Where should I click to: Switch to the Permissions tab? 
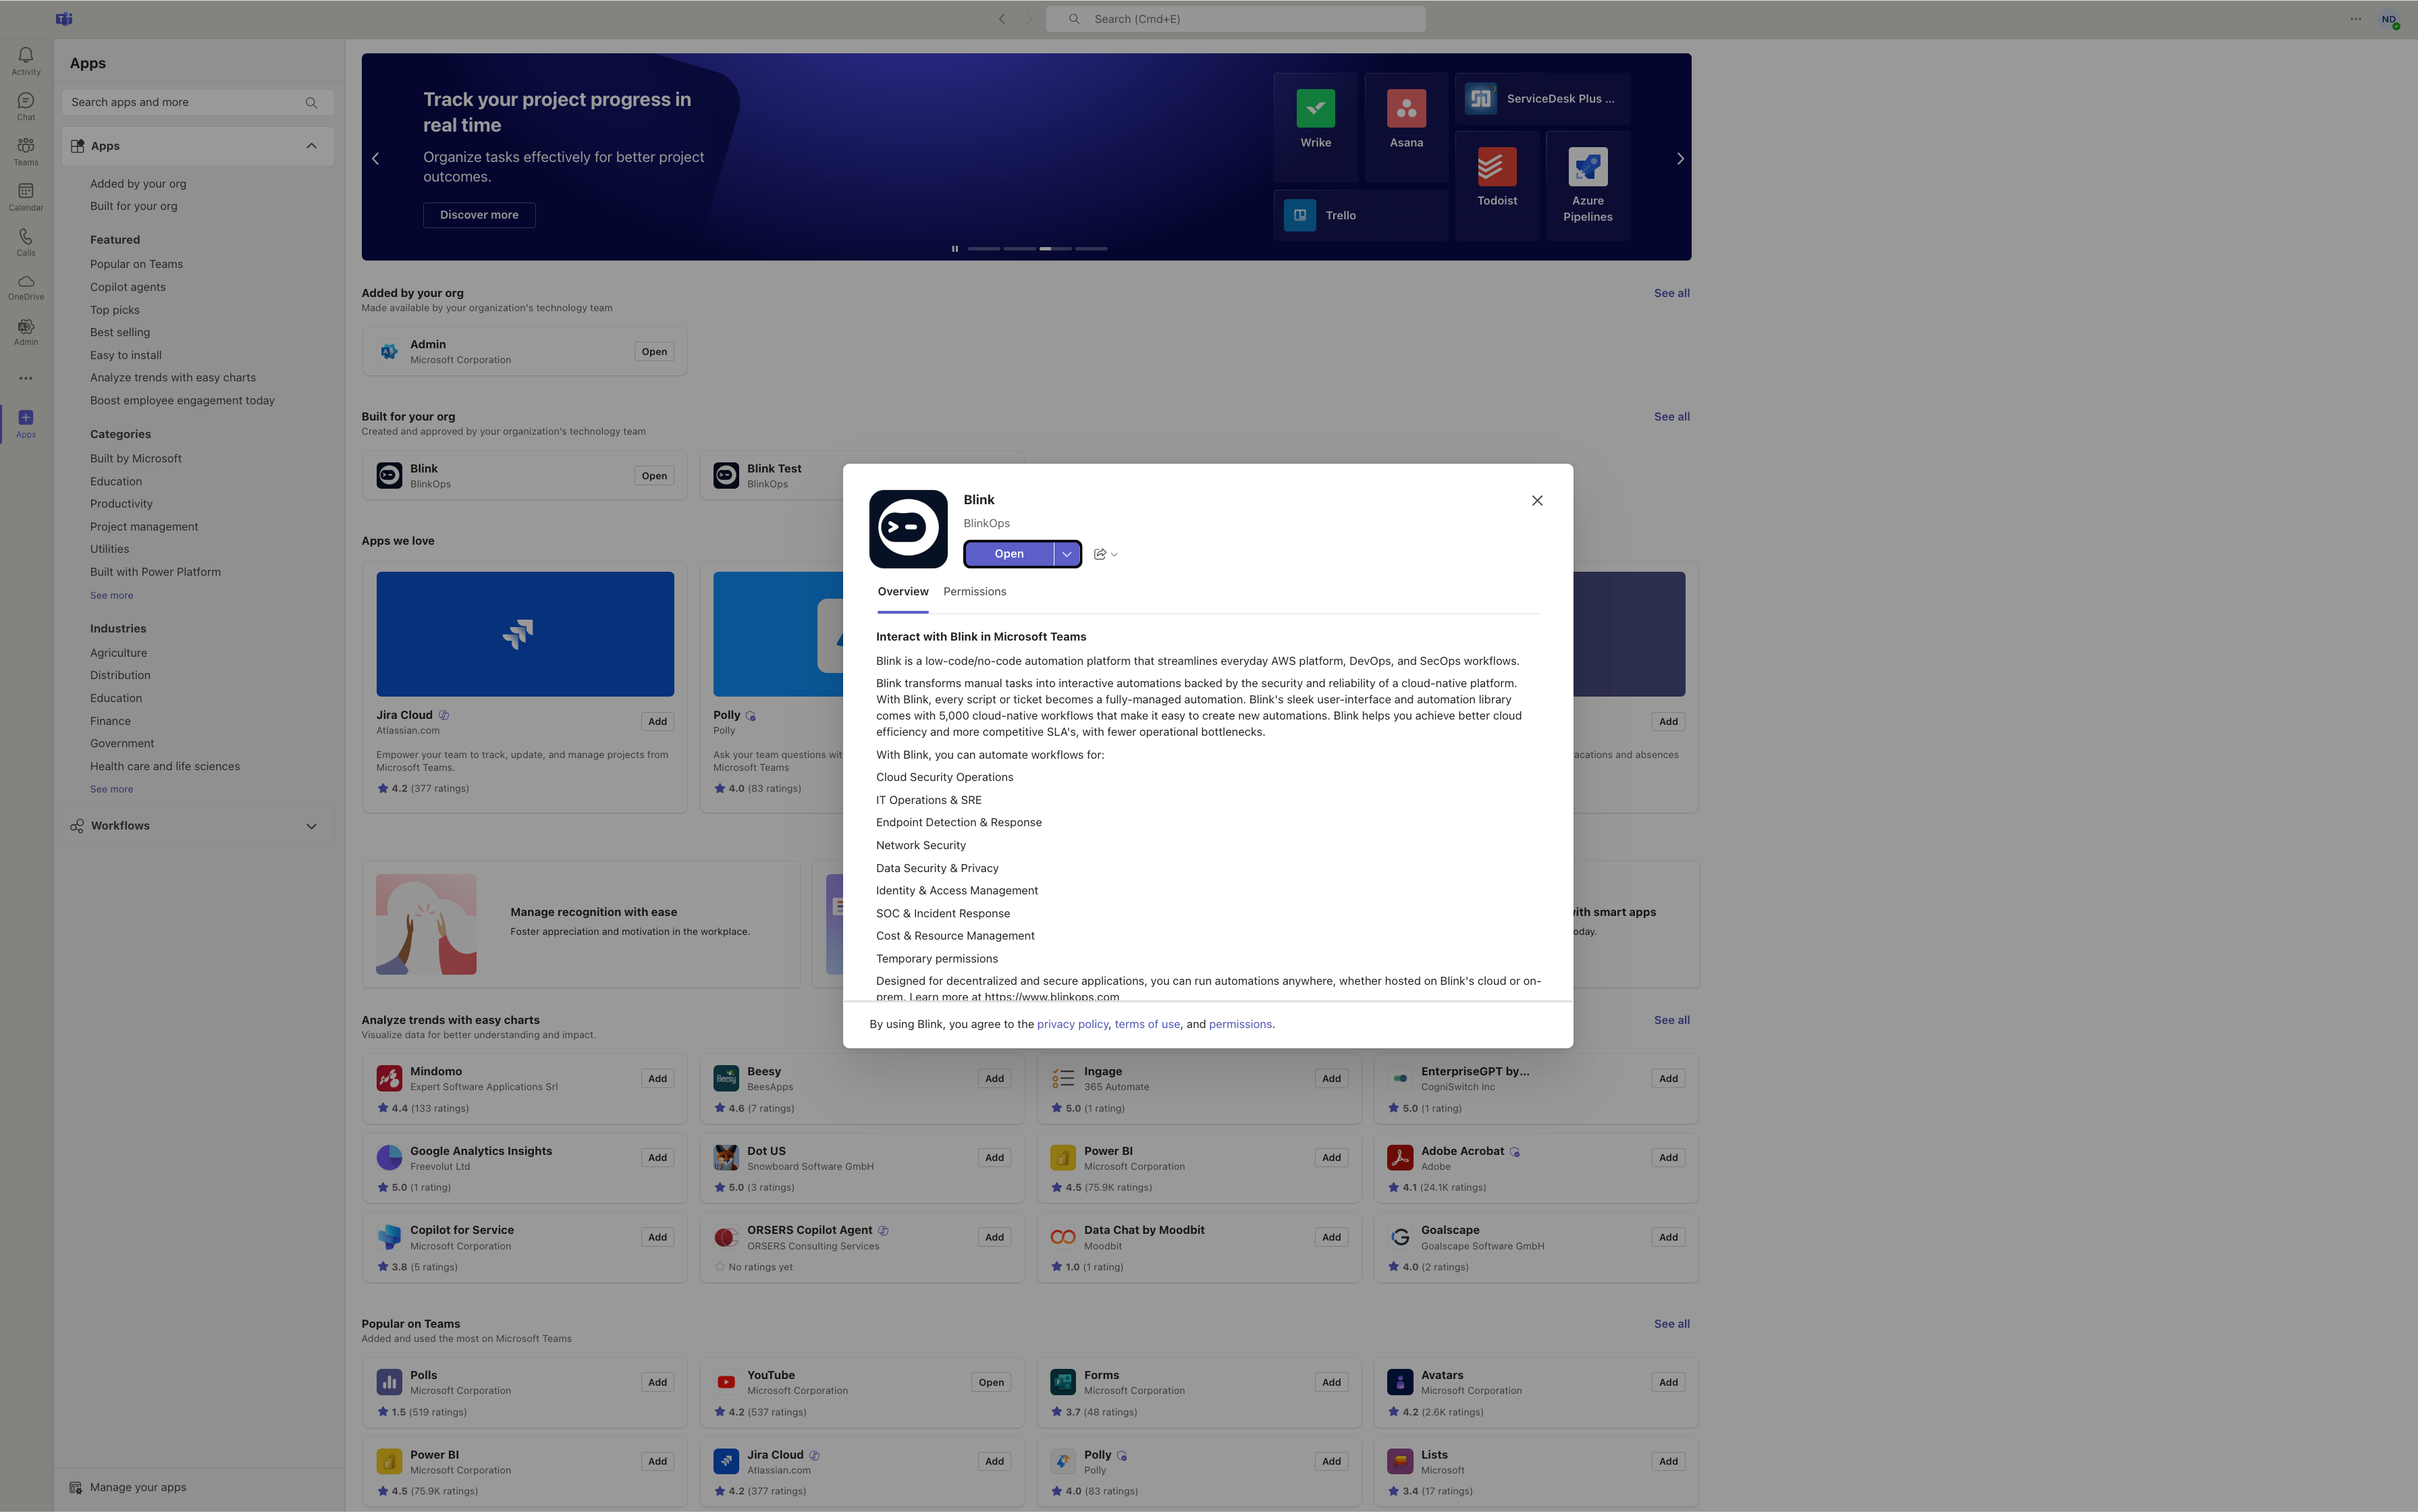974,592
